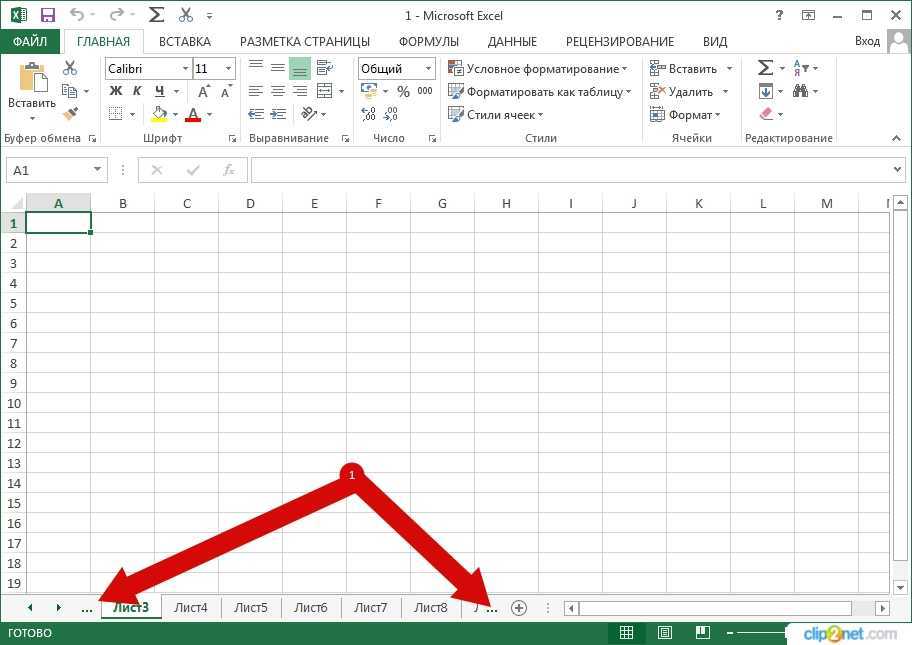Image resolution: width=912 pixels, height=645 pixels.
Task: Open Стили ячеек gallery
Action: [496, 115]
